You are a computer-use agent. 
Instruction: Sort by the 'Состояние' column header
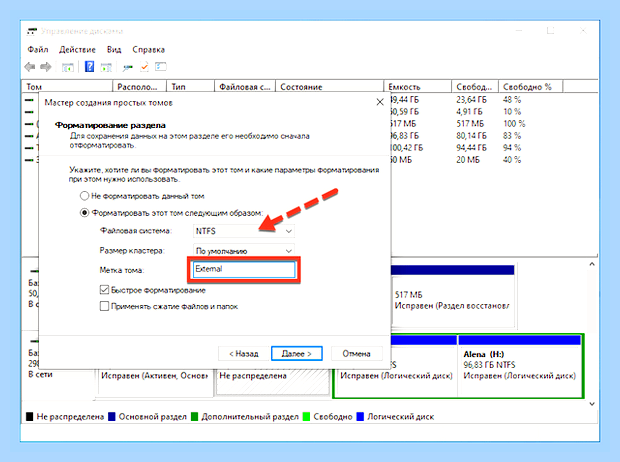tap(329, 87)
